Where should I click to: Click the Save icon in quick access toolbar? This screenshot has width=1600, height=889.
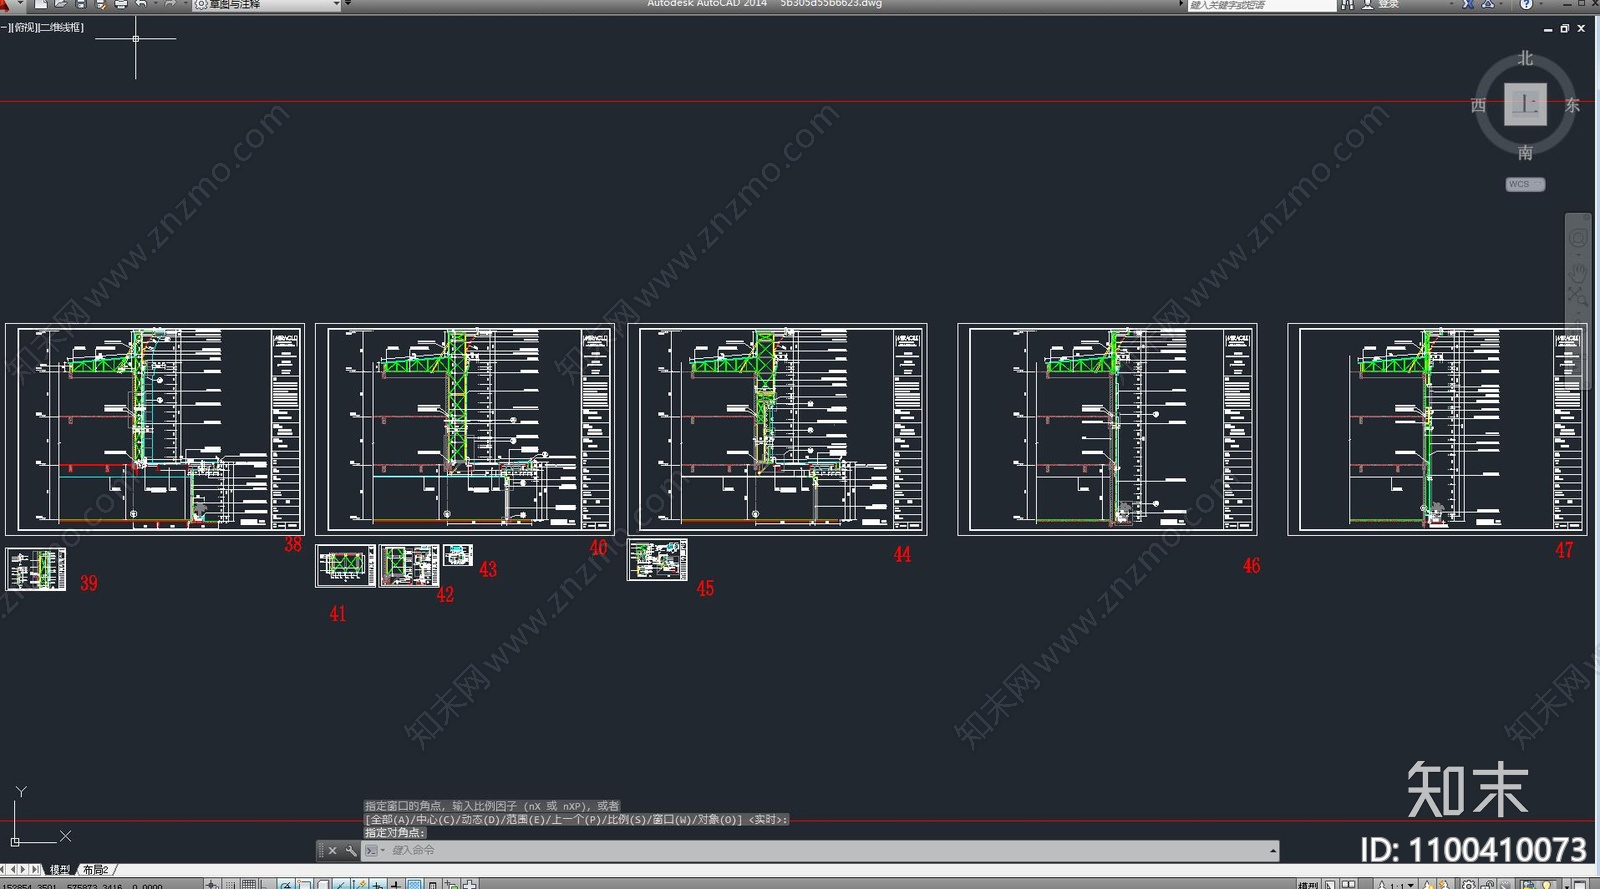click(x=80, y=4)
